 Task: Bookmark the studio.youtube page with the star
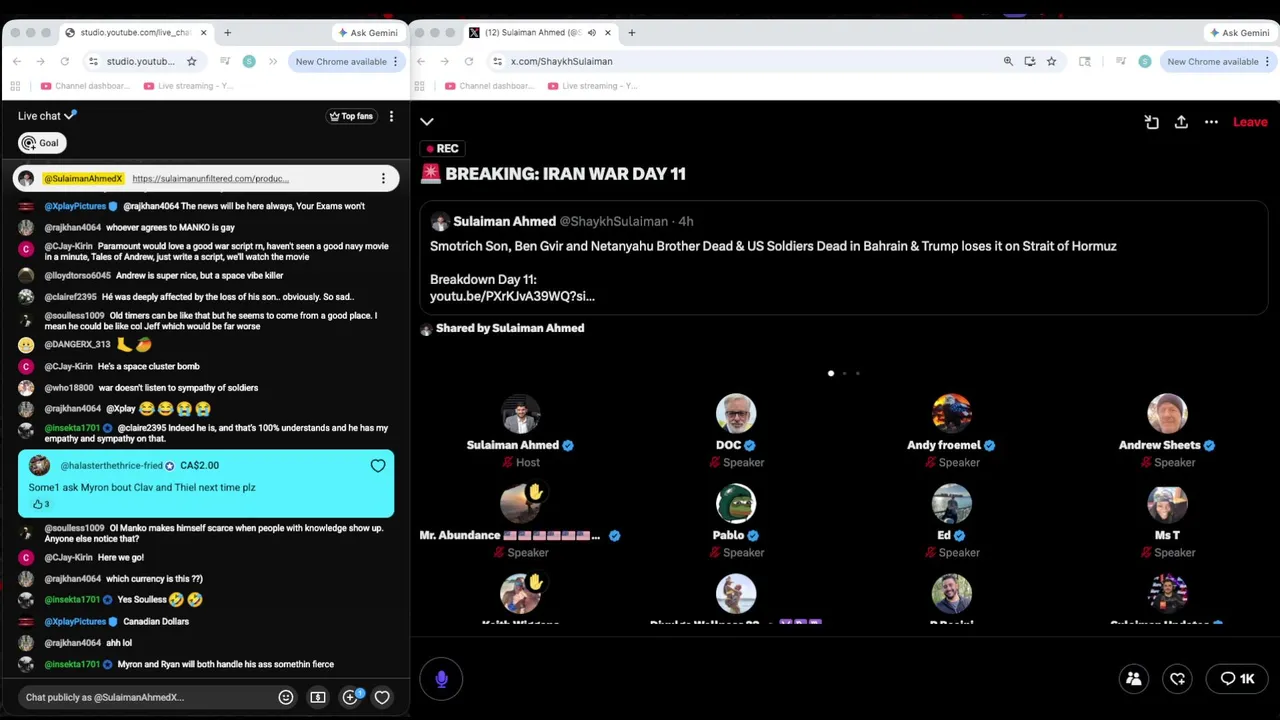click(x=191, y=61)
